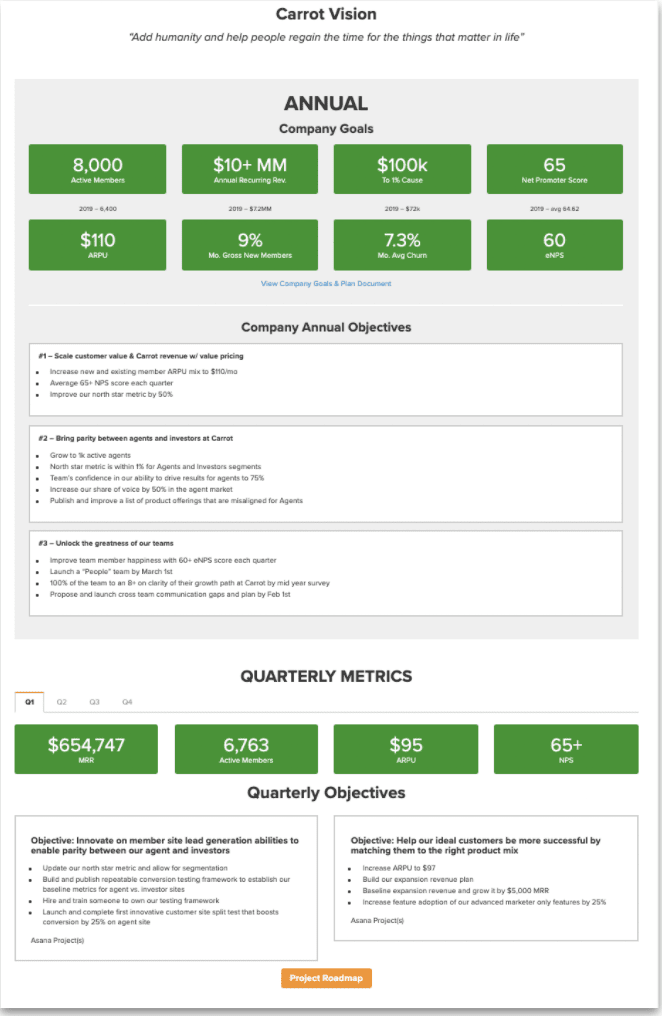This screenshot has width=662, height=1016.
Task: Click the 8,000 Active Members goal card
Action: 97,169
